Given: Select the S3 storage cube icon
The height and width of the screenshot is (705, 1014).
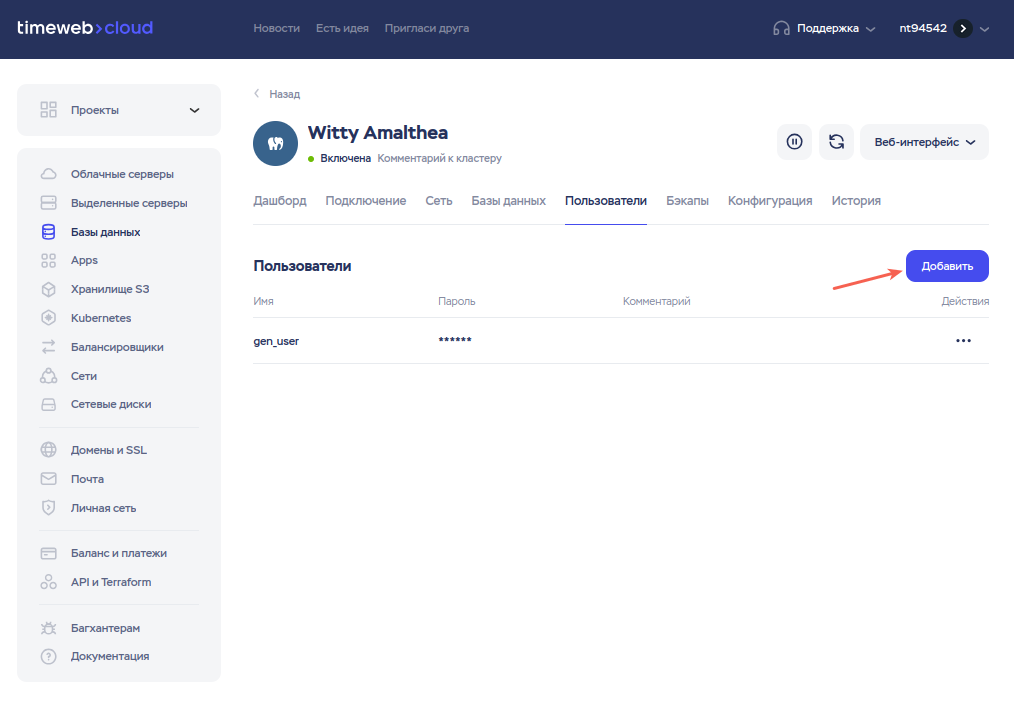Looking at the screenshot, I should [x=49, y=289].
